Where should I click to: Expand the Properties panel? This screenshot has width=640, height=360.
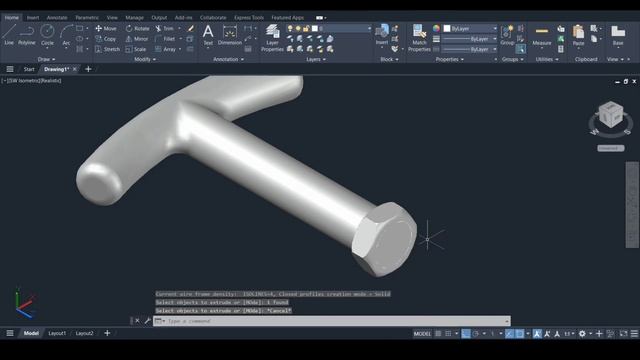pyautogui.click(x=449, y=59)
